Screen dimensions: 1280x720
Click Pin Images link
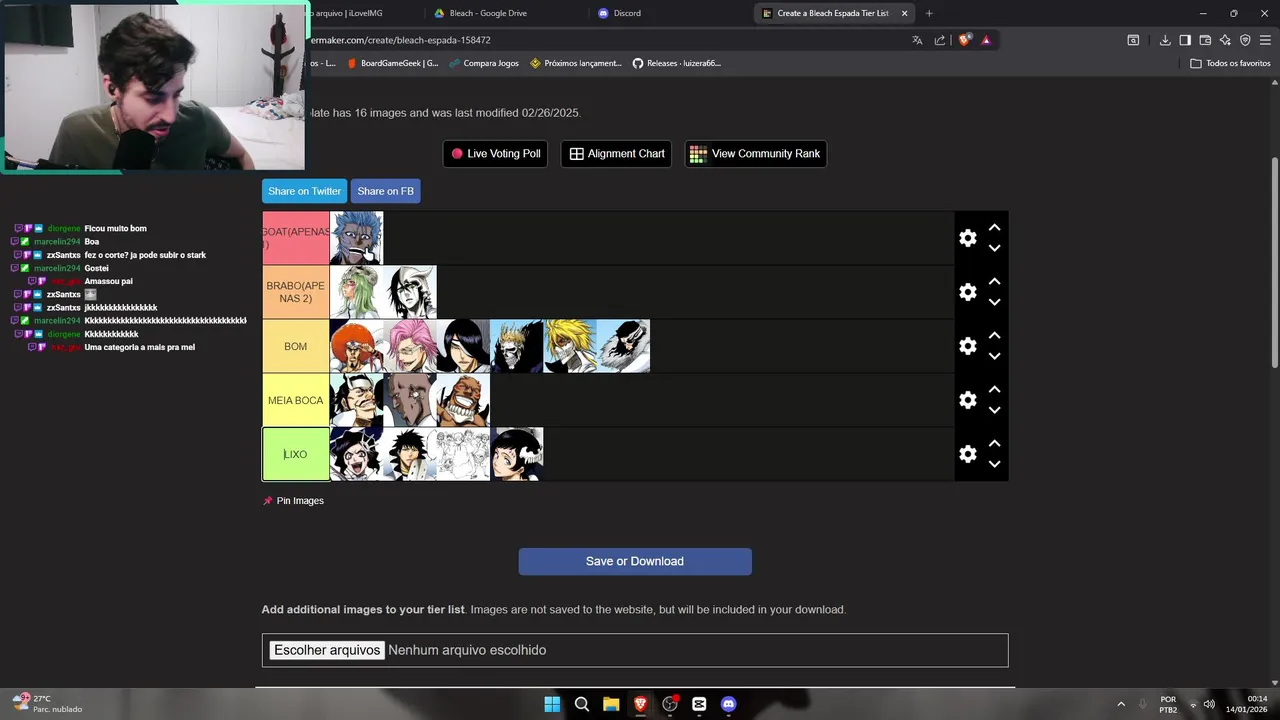click(x=293, y=501)
